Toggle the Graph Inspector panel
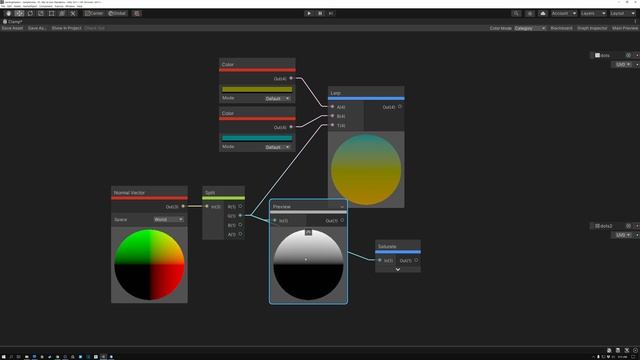 (x=592, y=28)
